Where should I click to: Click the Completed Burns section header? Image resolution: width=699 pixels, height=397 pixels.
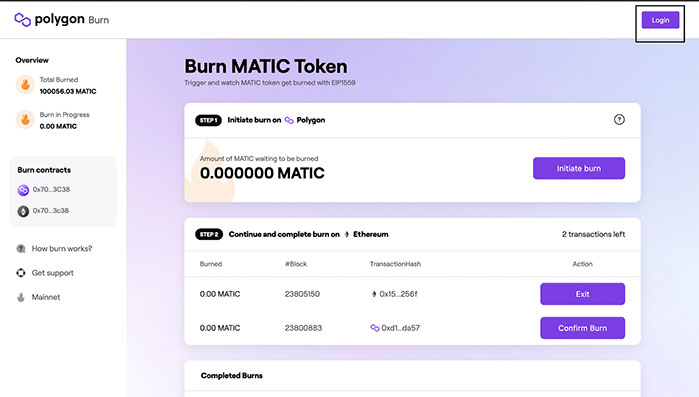pyautogui.click(x=232, y=376)
